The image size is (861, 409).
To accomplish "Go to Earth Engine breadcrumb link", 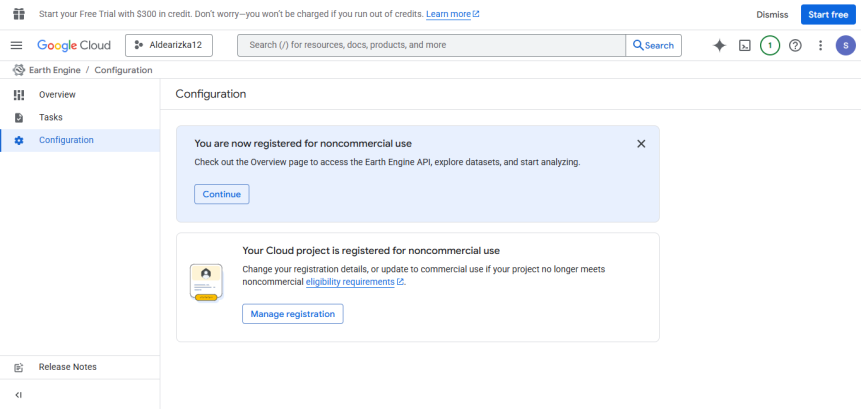I will [54, 70].
